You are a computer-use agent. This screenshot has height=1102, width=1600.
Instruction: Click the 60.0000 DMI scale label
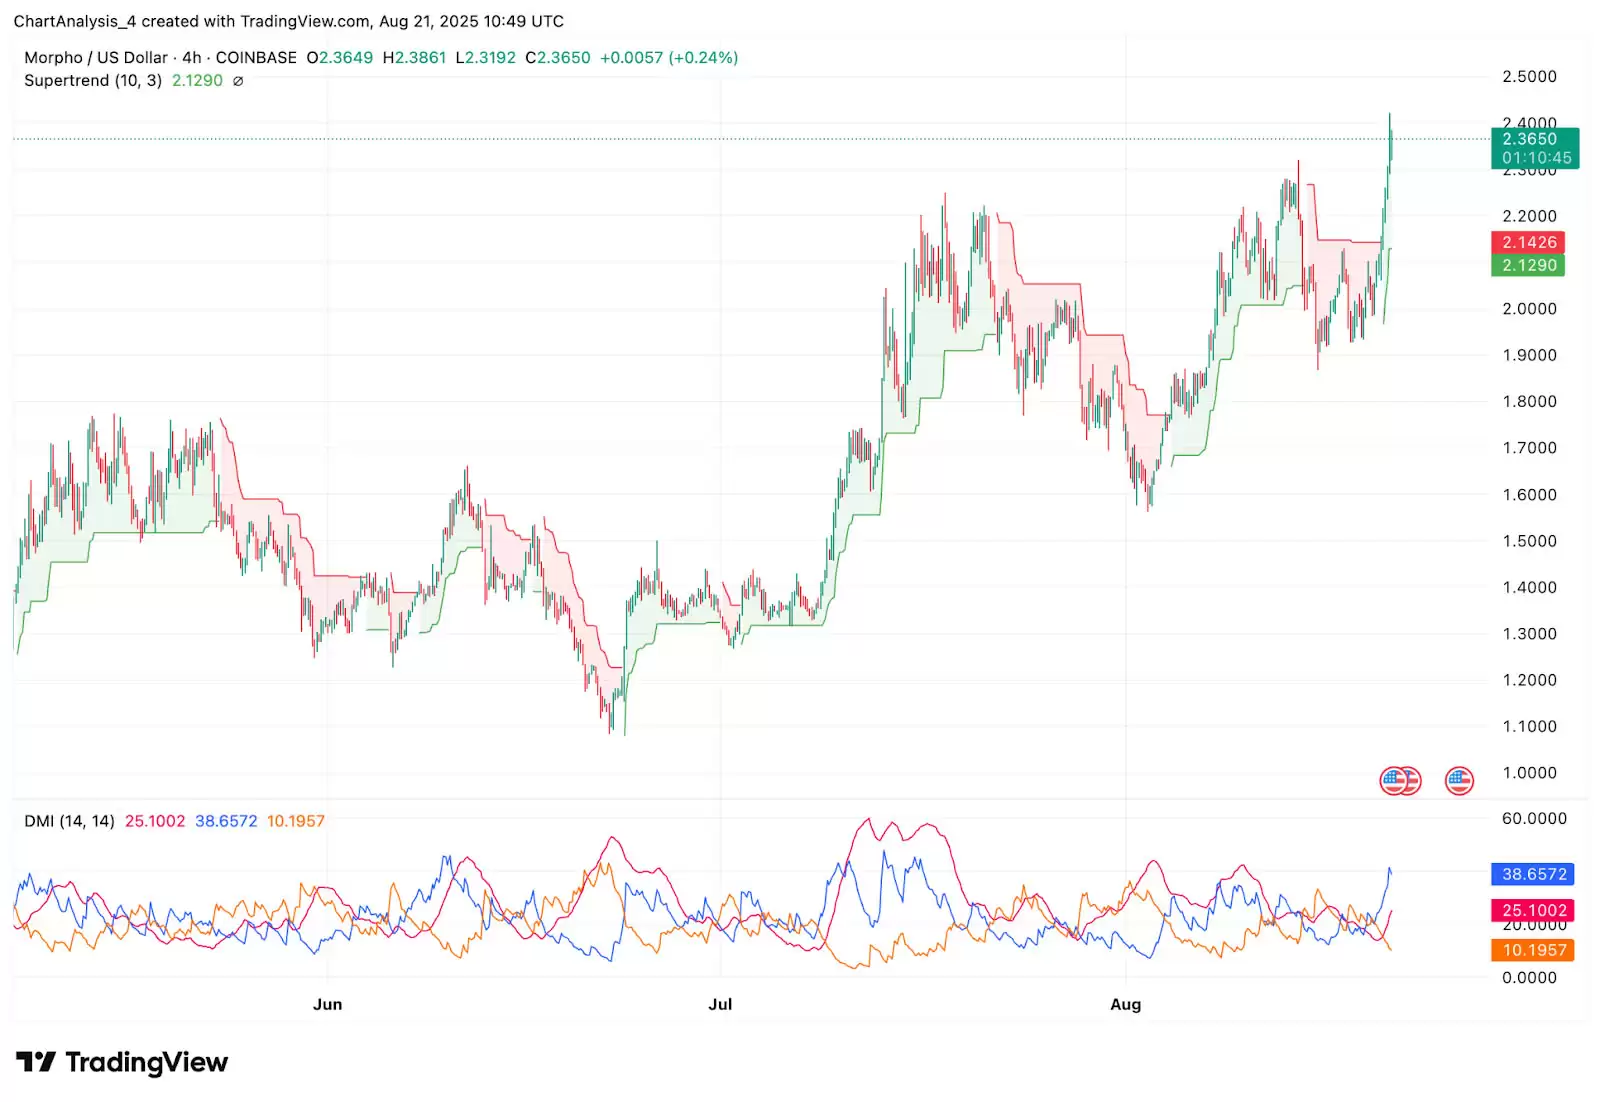coord(1533,819)
